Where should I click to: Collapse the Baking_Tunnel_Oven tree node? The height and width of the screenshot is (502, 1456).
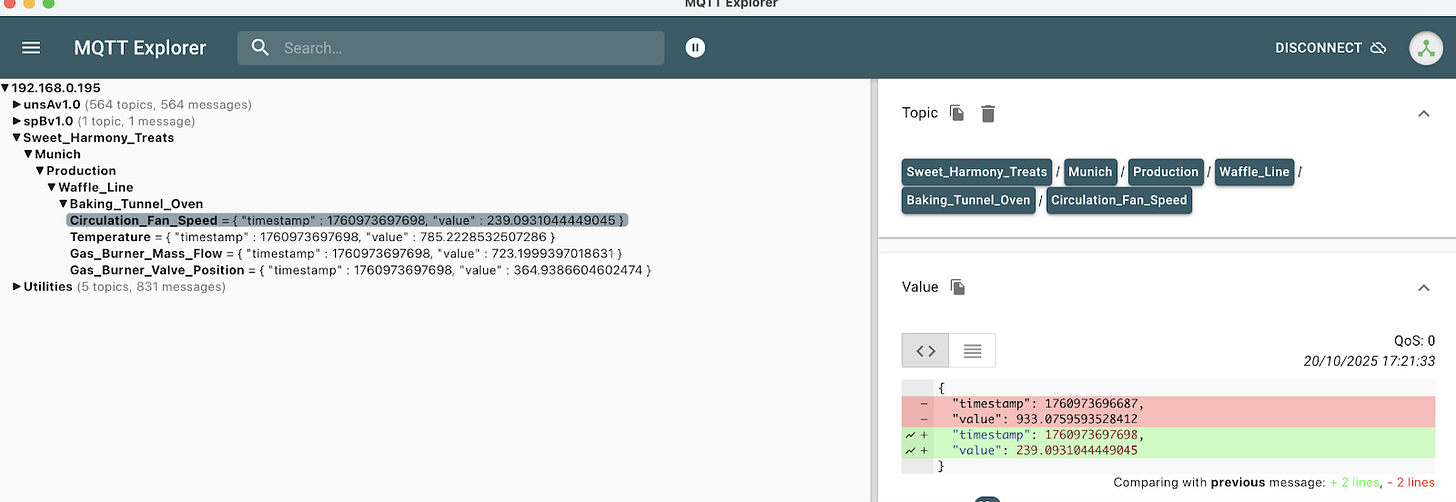63,204
